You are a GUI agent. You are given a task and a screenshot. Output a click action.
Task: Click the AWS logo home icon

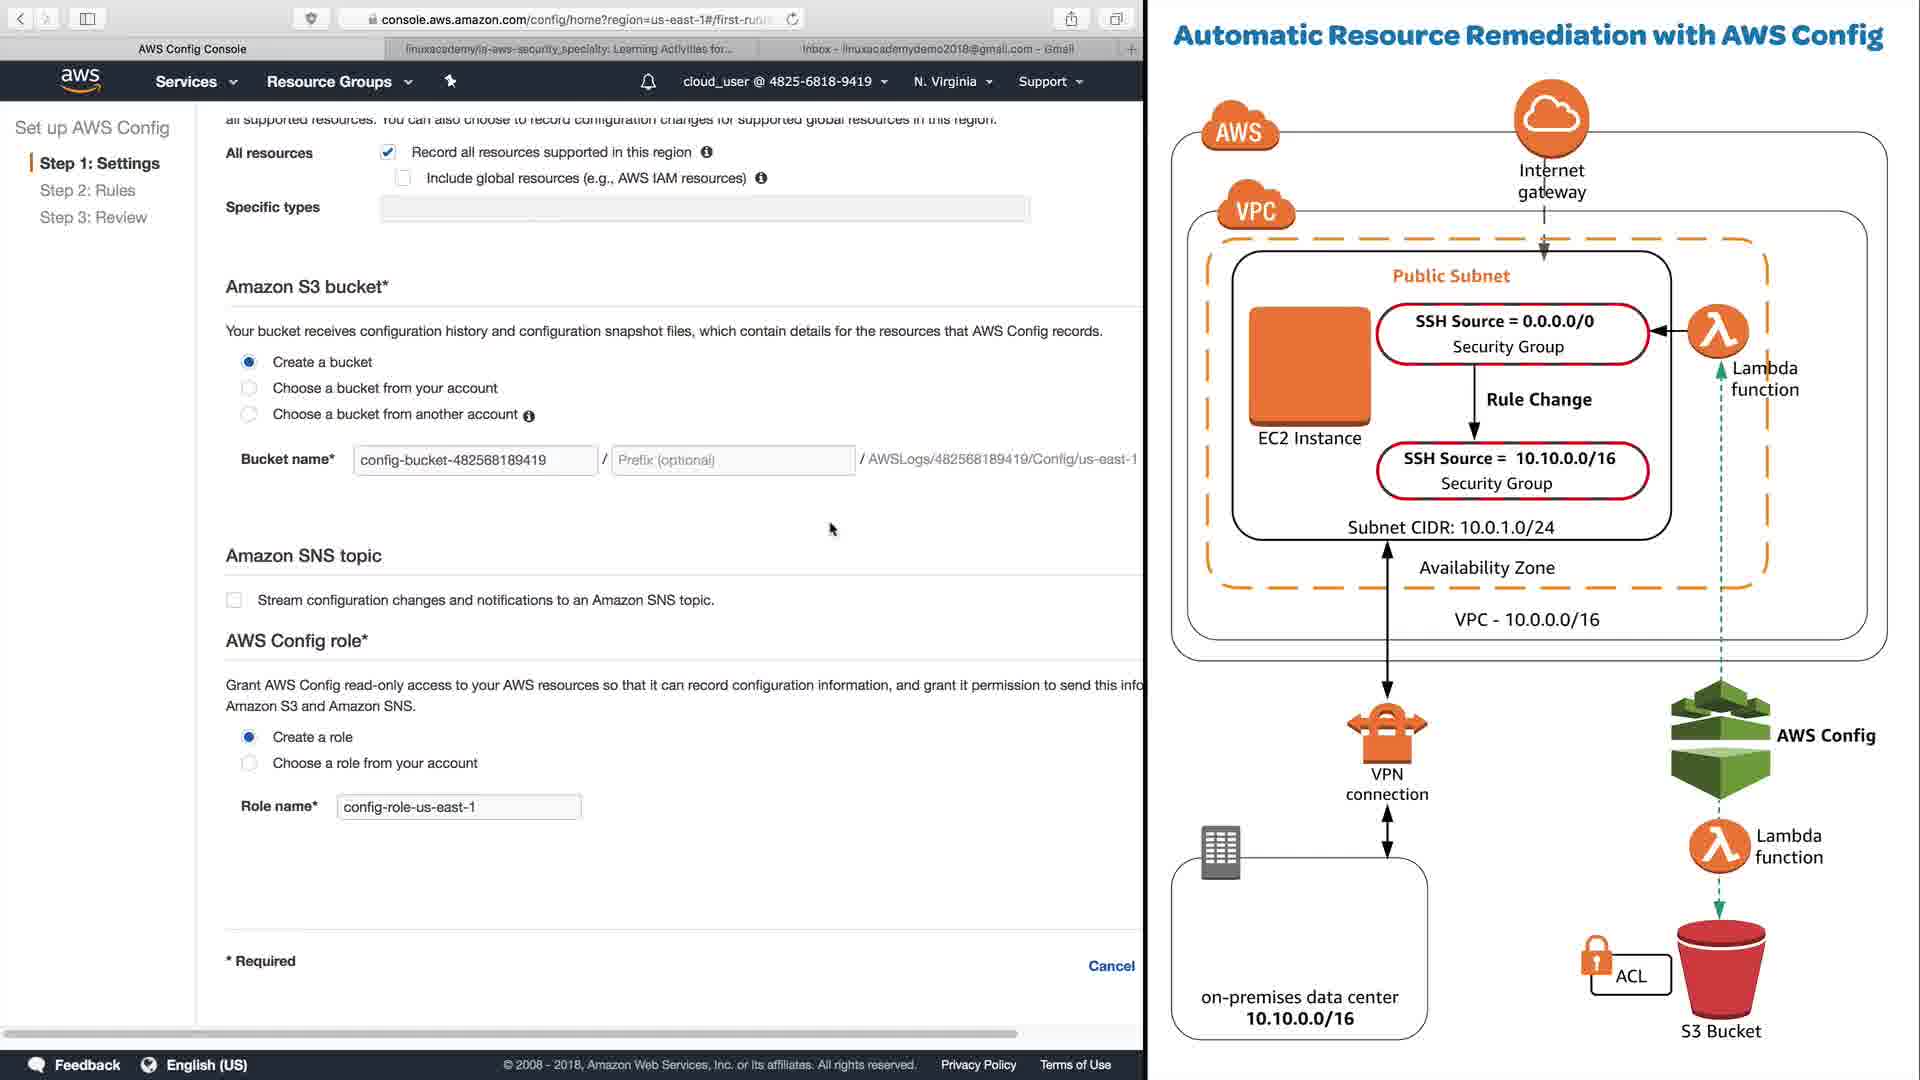(80, 81)
